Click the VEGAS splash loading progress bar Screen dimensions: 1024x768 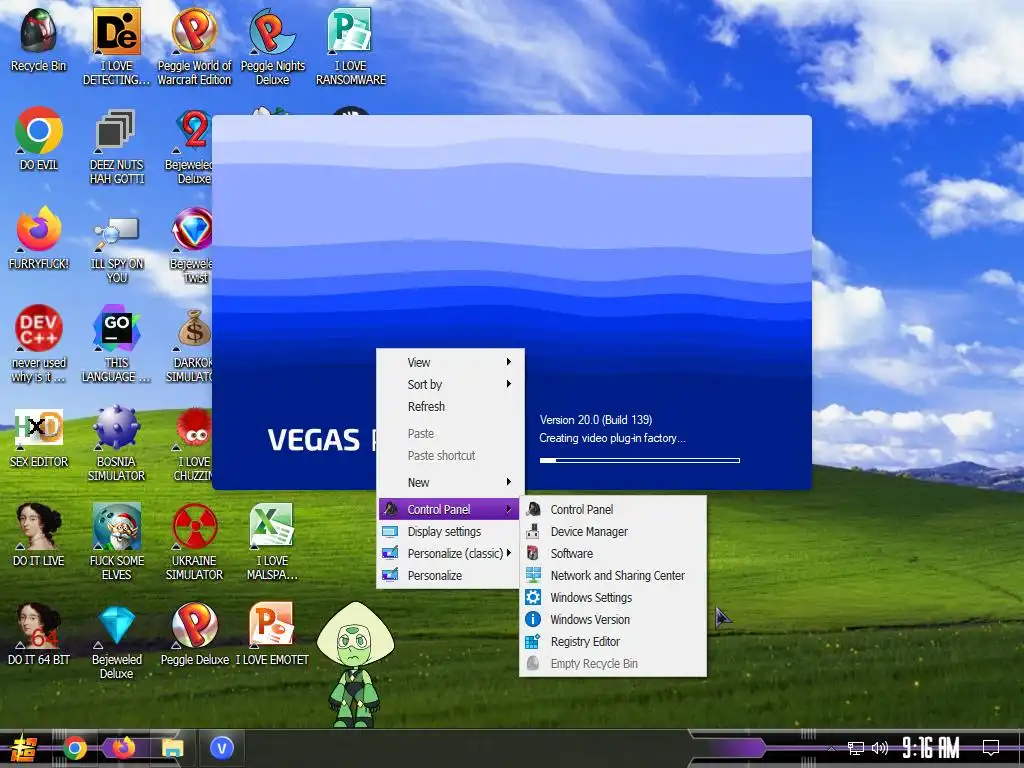[x=639, y=460]
